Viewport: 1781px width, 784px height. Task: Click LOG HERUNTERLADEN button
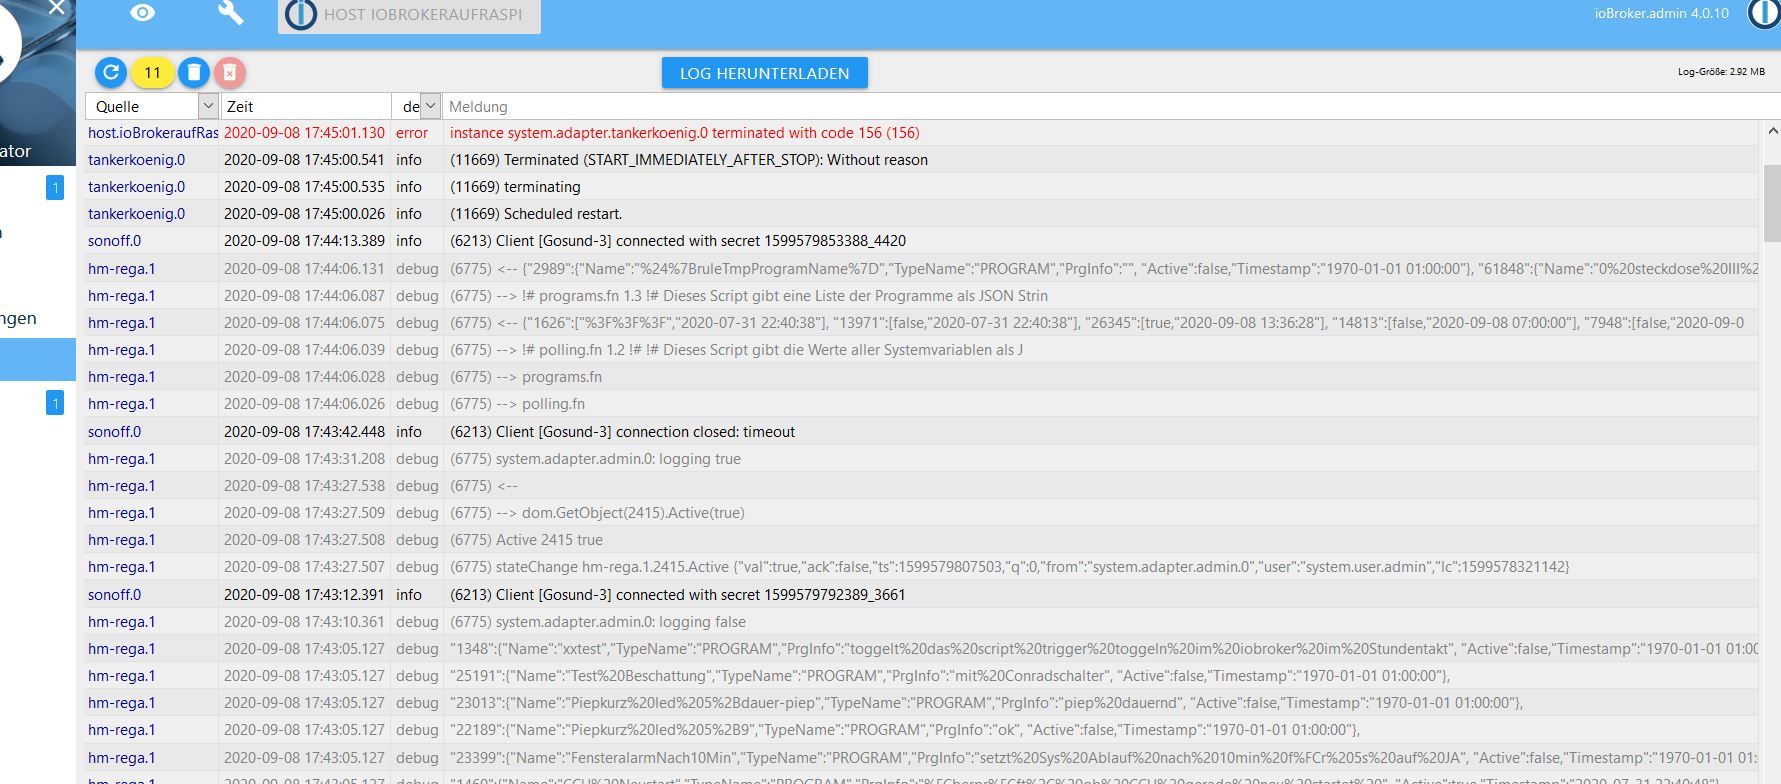[764, 73]
